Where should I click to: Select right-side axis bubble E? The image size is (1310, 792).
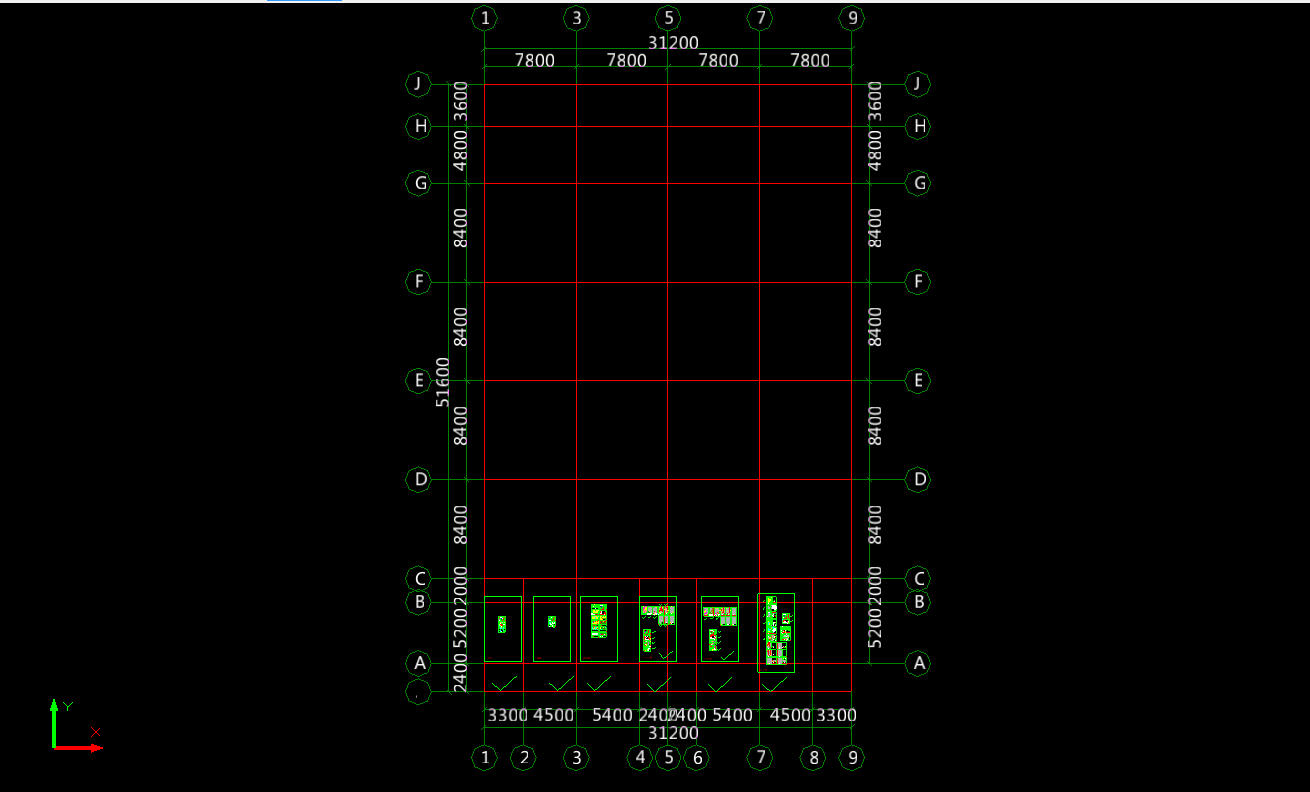point(918,380)
